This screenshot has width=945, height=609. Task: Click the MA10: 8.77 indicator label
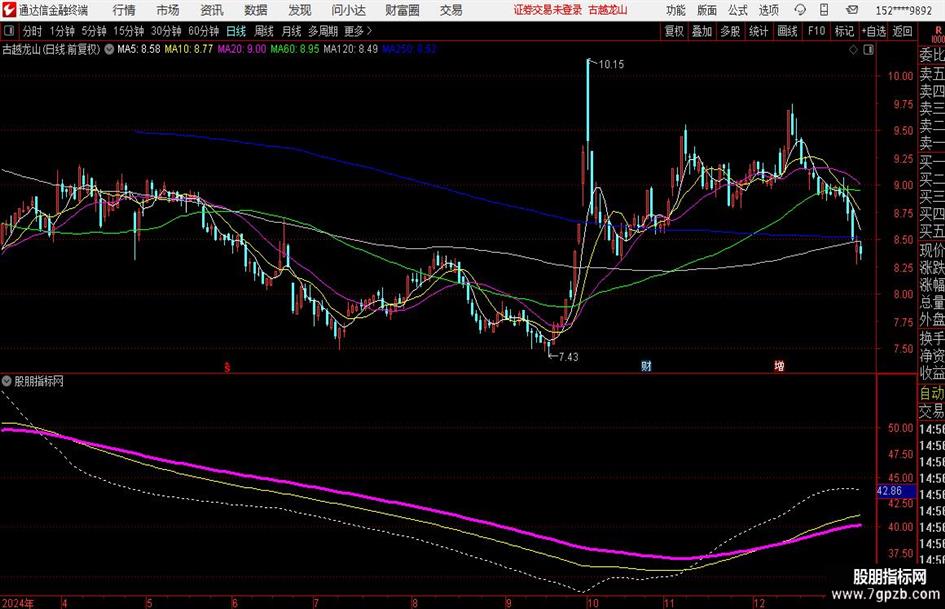[x=189, y=49]
